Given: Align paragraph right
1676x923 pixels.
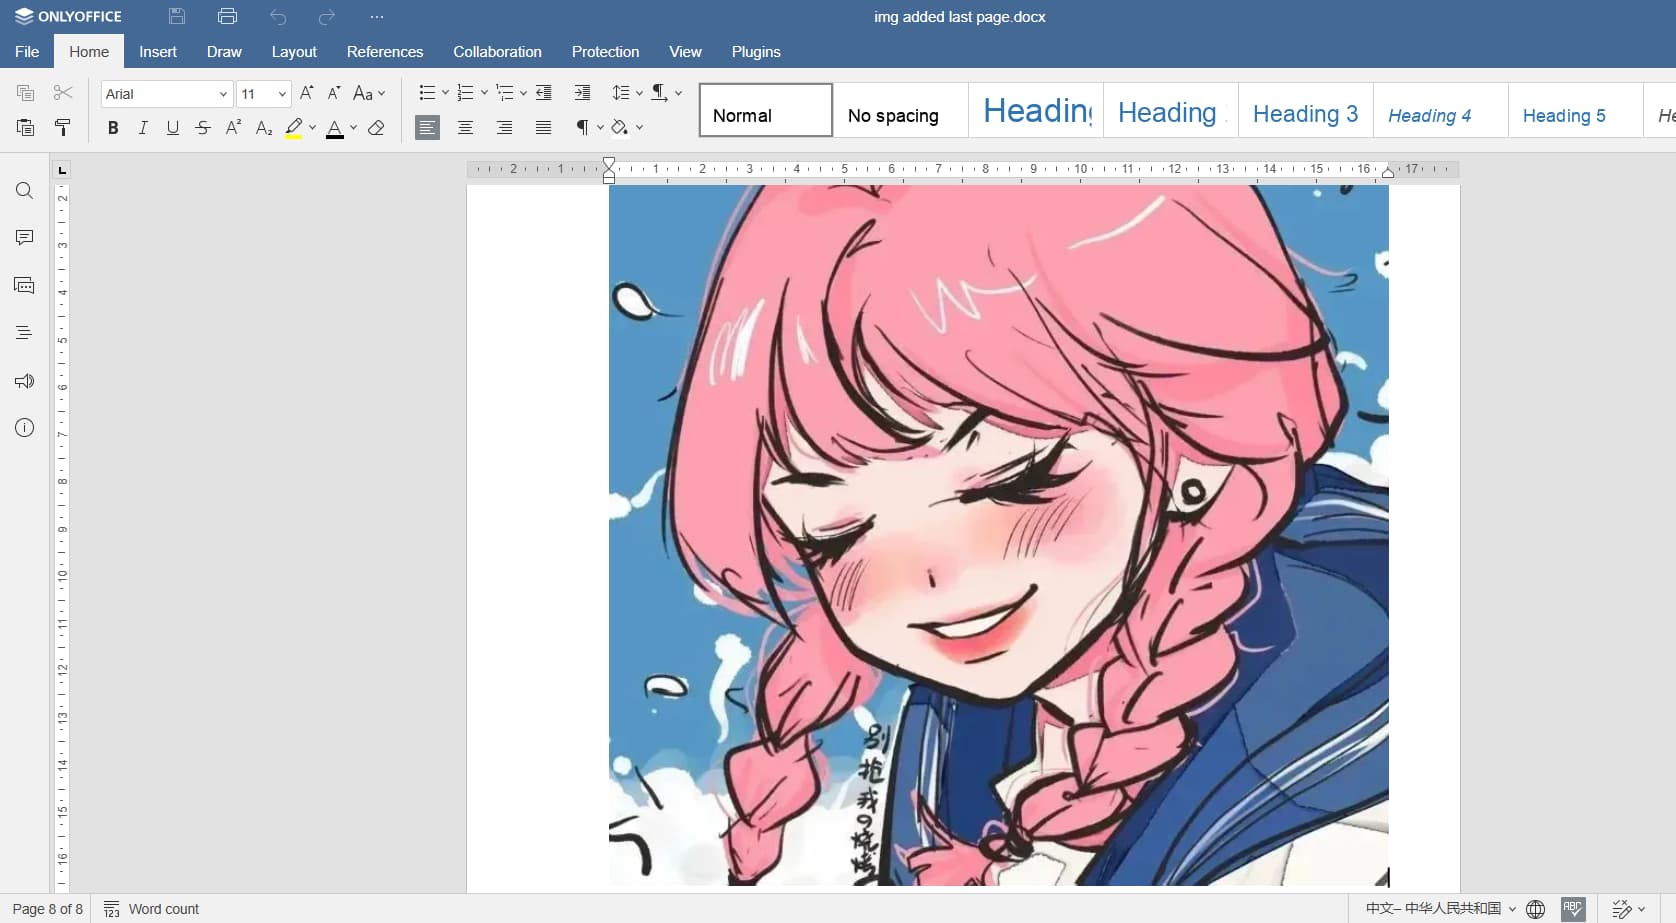Looking at the screenshot, I should coord(505,127).
